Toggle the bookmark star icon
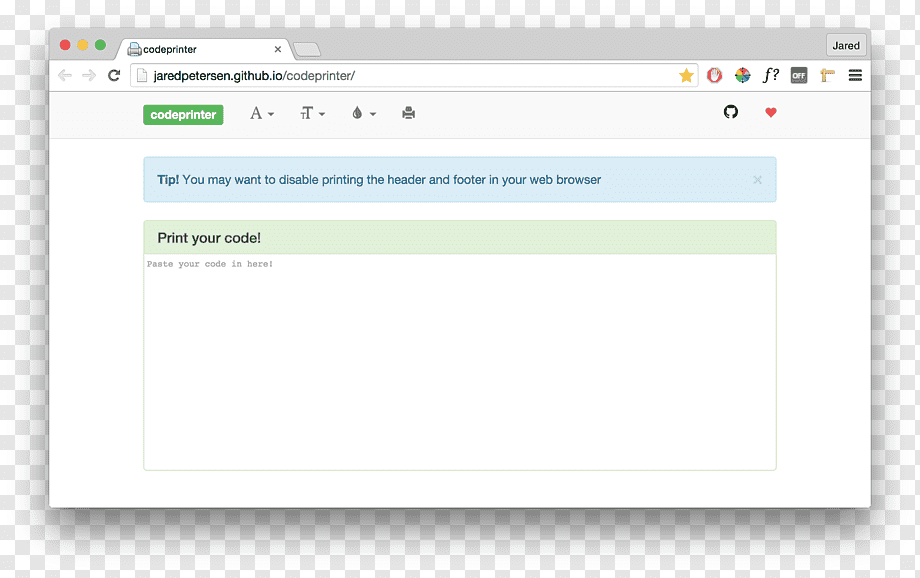The image size is (920, 578). click(x=686, y=75)
